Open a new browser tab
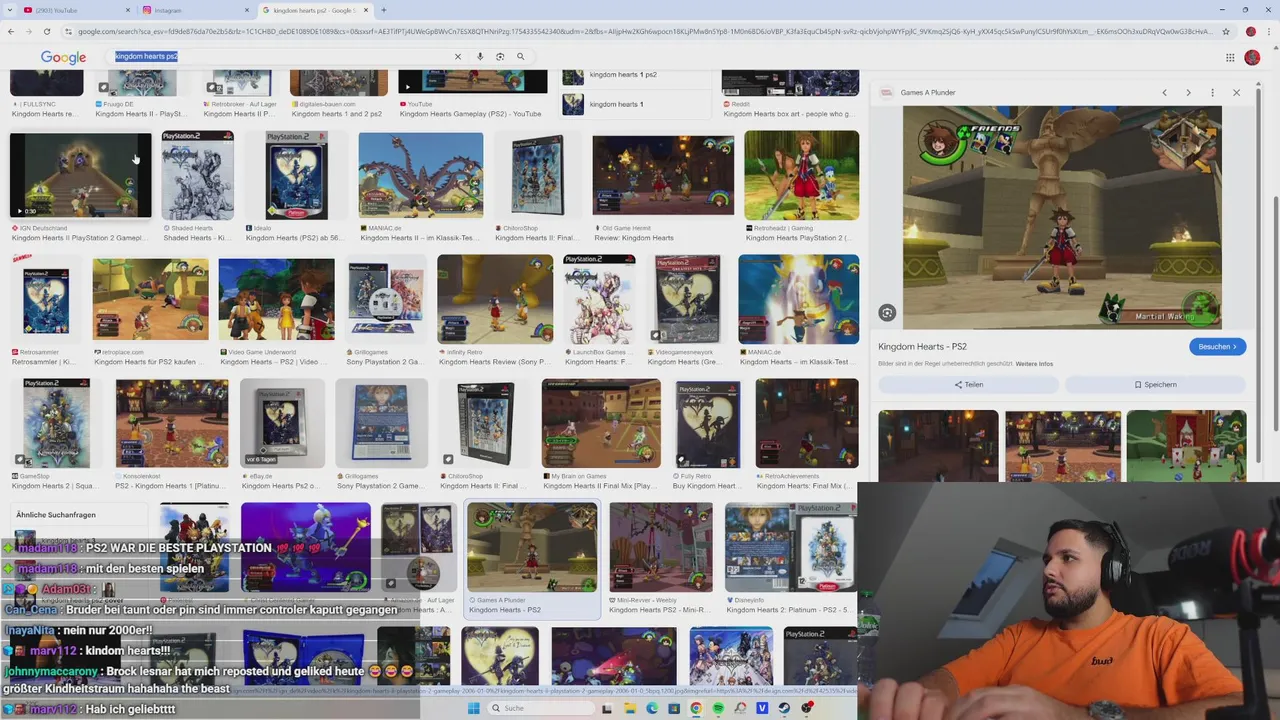Viewport: 1280px width, 720px height. (x=384, y=10)
